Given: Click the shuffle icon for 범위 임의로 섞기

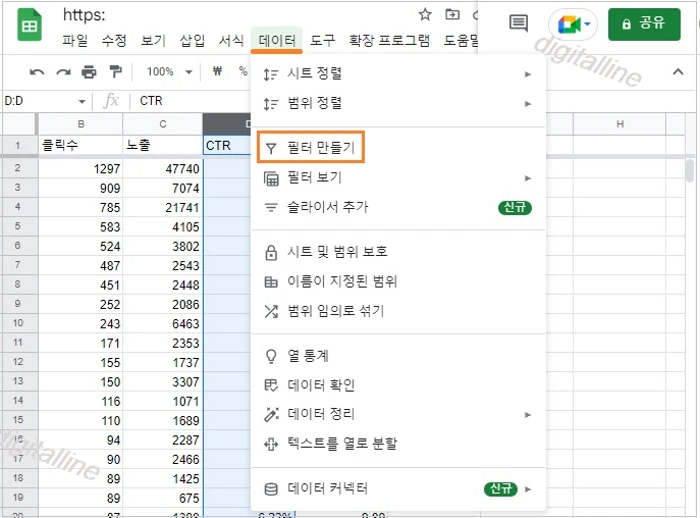Looking at the screenshot, I should [x=271, y=311].
